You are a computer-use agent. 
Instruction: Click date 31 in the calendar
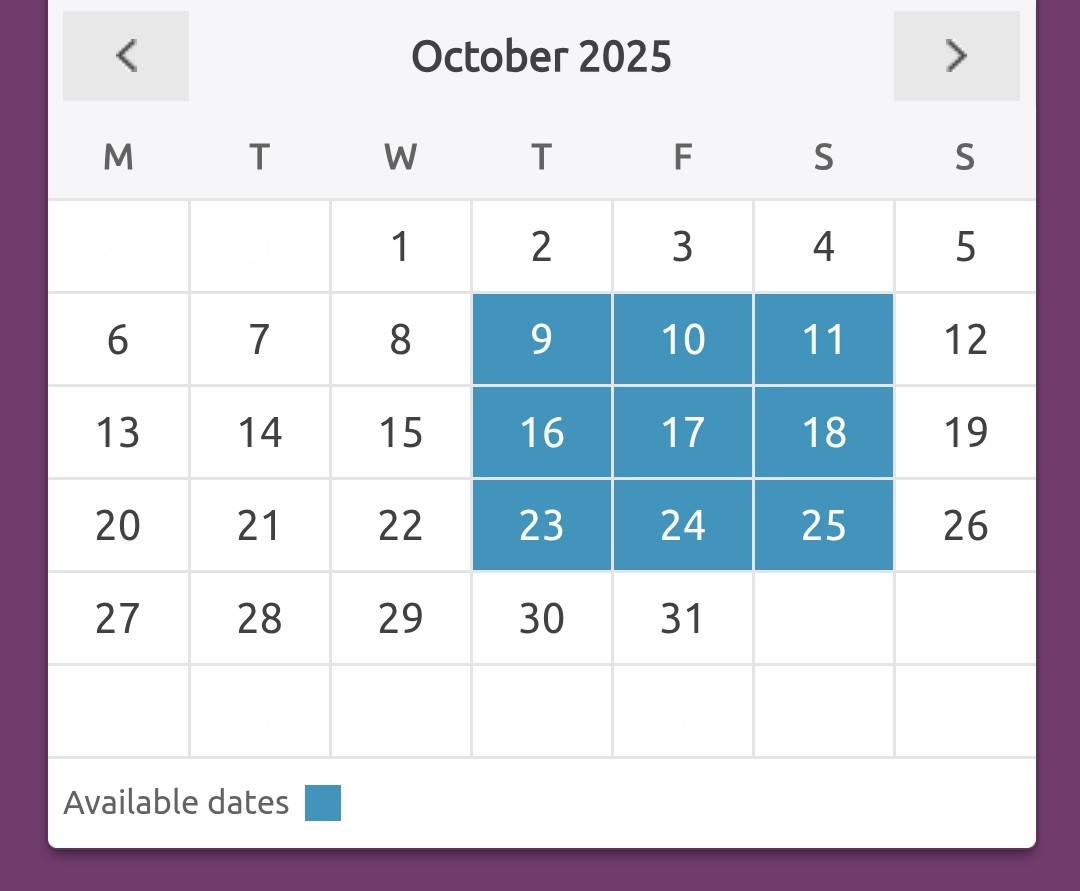tap(683, 618)
